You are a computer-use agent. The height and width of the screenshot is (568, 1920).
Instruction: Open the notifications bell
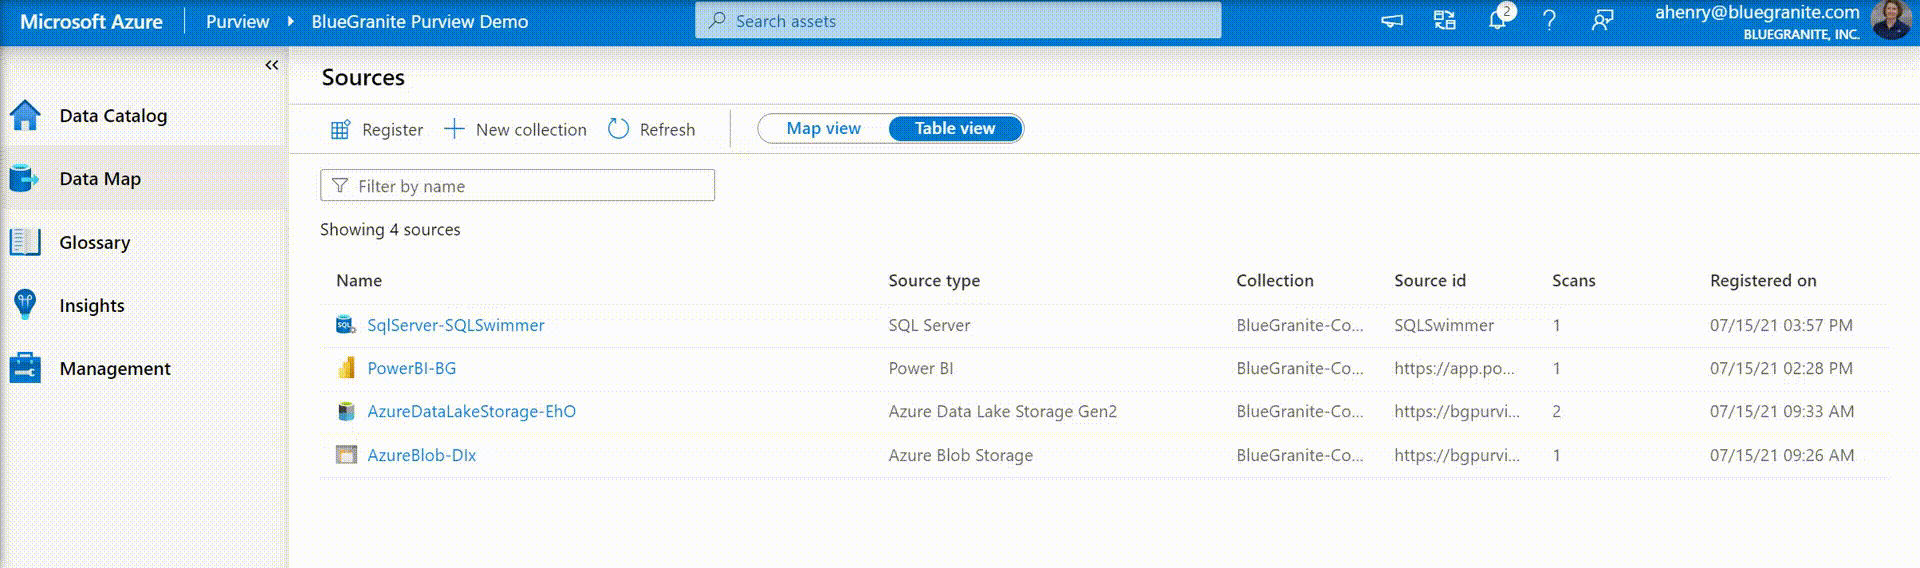[x=1497, y=19]
